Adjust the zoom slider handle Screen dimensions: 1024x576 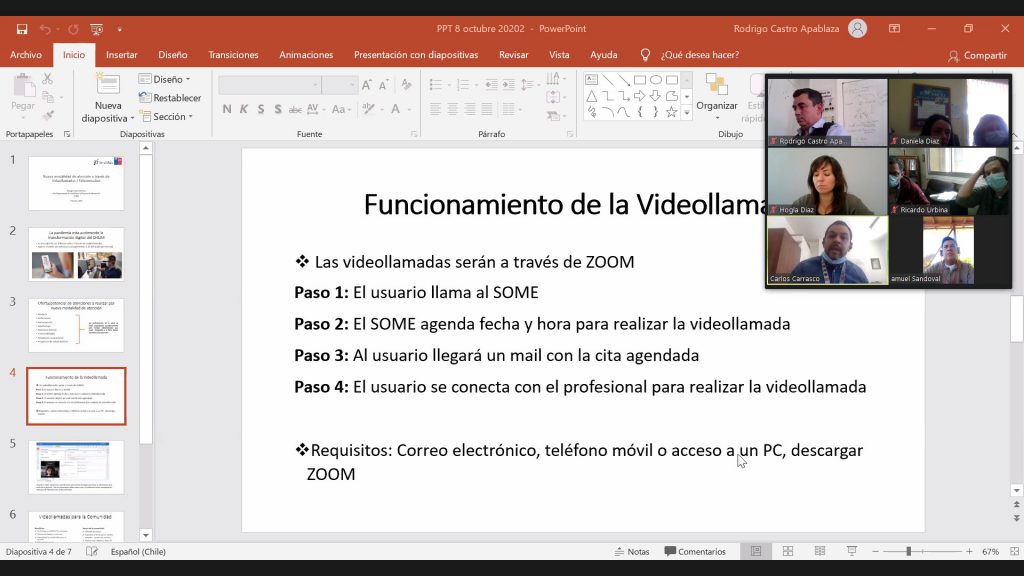click(x=908, y=551)
